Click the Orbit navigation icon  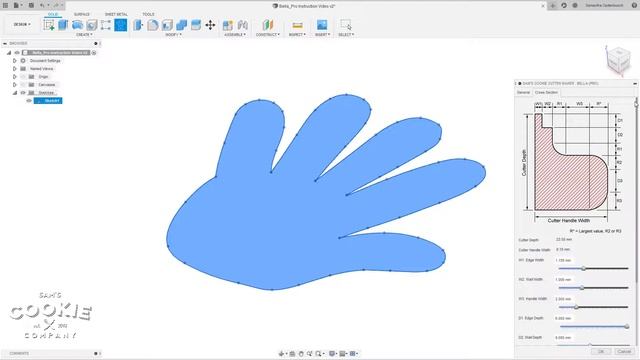point(282,353)
